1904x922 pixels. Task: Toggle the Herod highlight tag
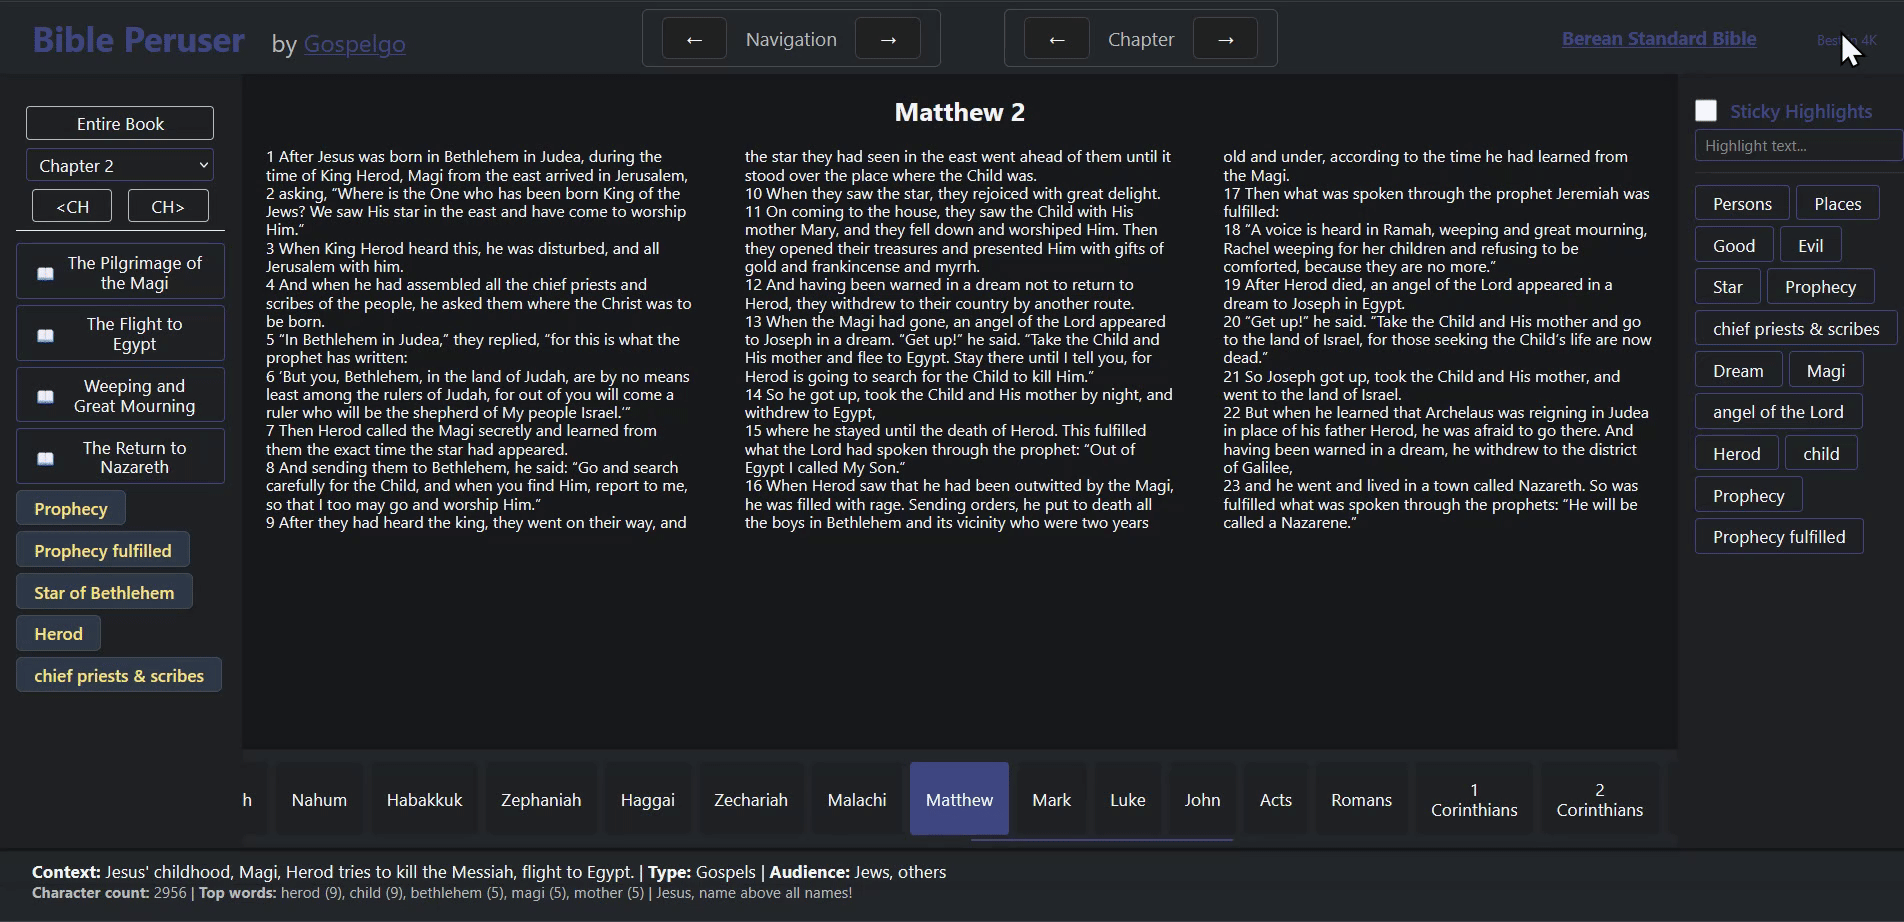(1736, 452)
